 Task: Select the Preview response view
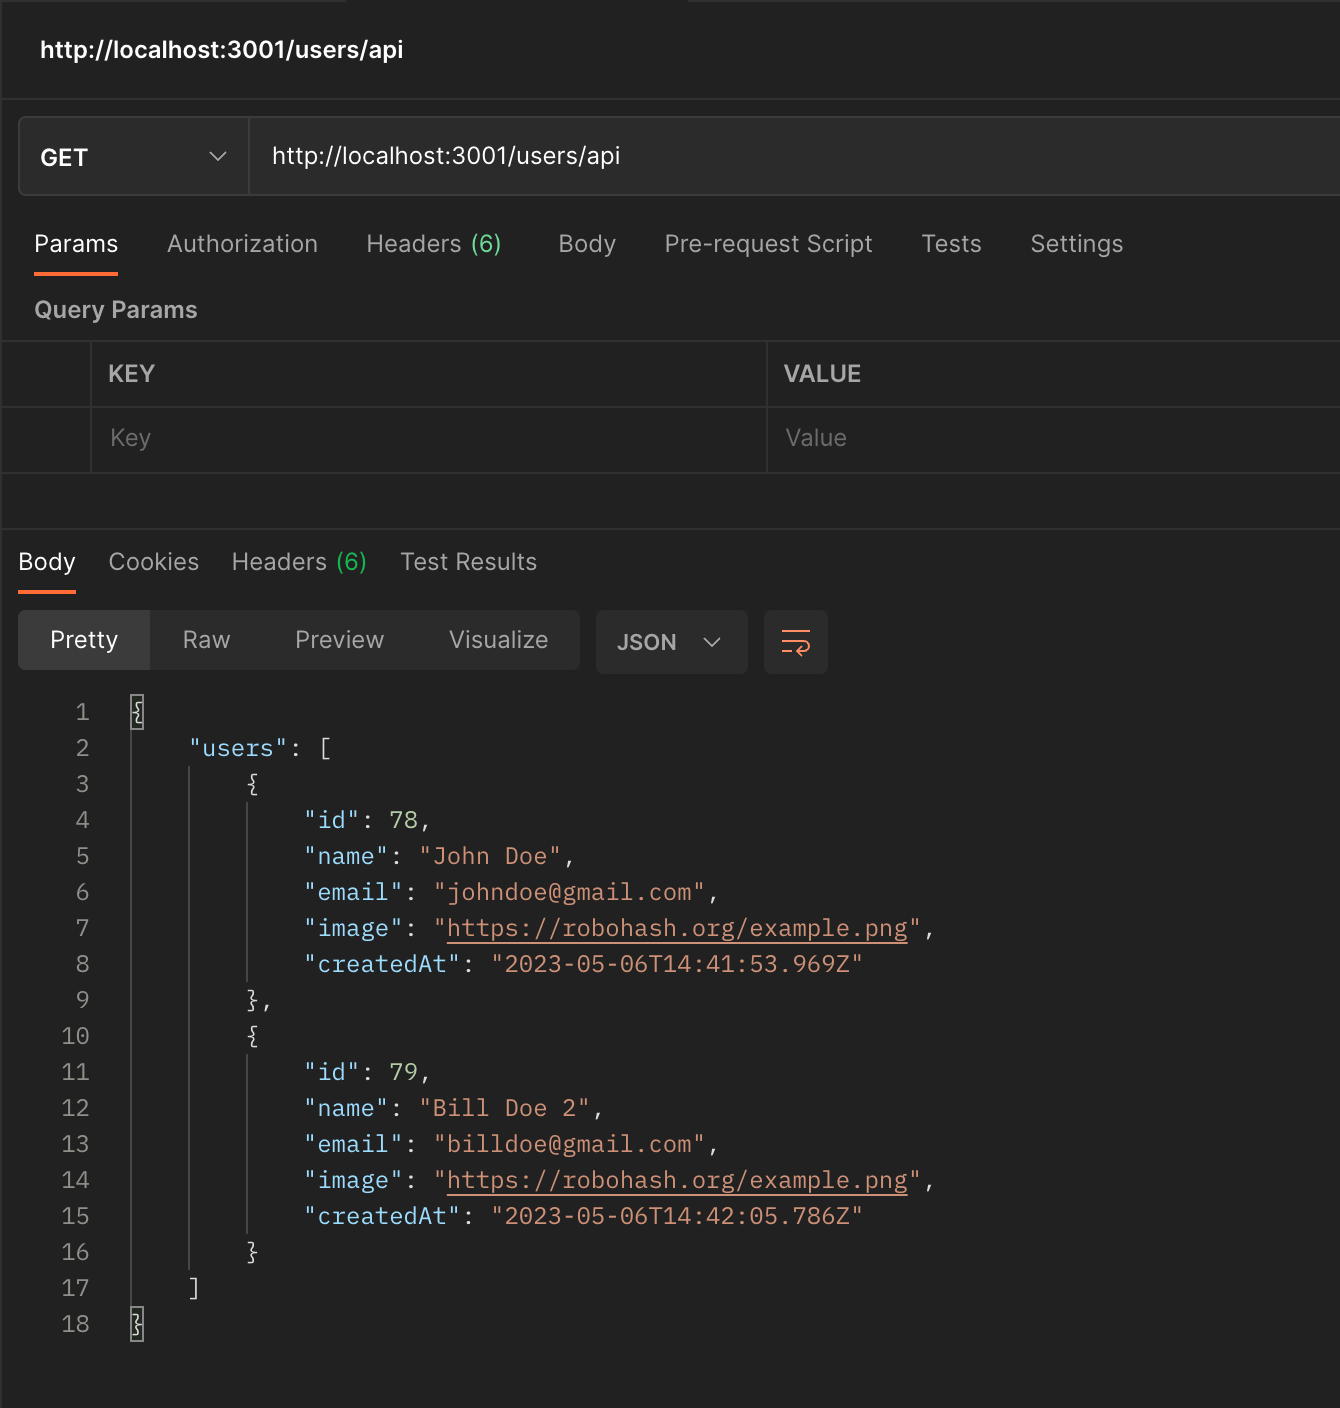coord(339,640)
